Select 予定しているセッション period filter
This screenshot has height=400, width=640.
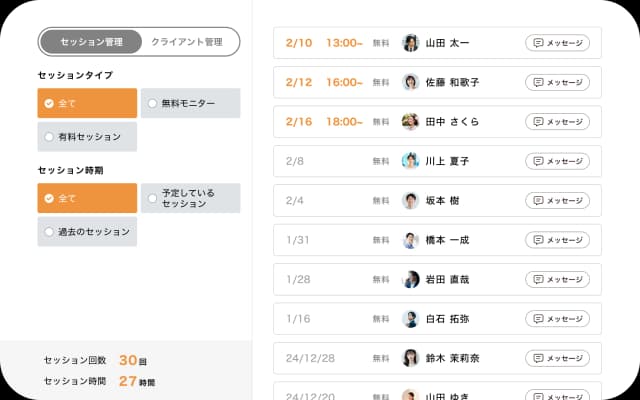click(190, 198)
